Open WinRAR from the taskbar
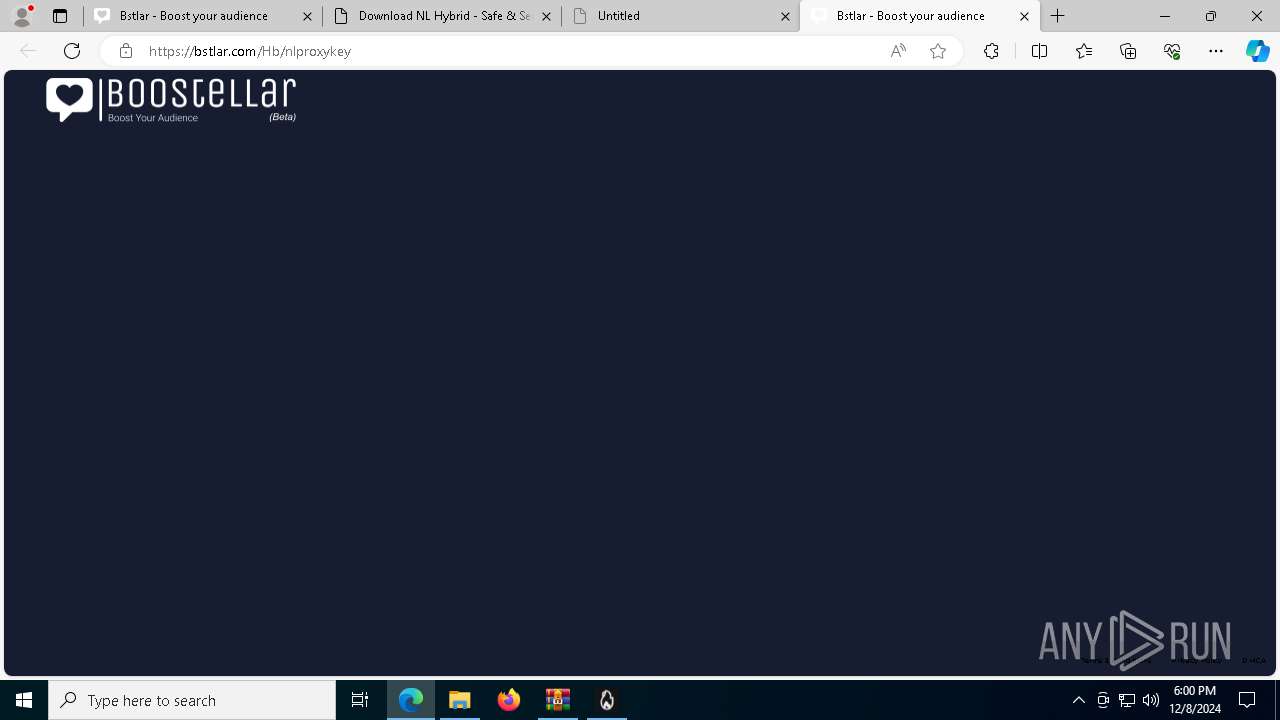 click(x=558, y=700)
